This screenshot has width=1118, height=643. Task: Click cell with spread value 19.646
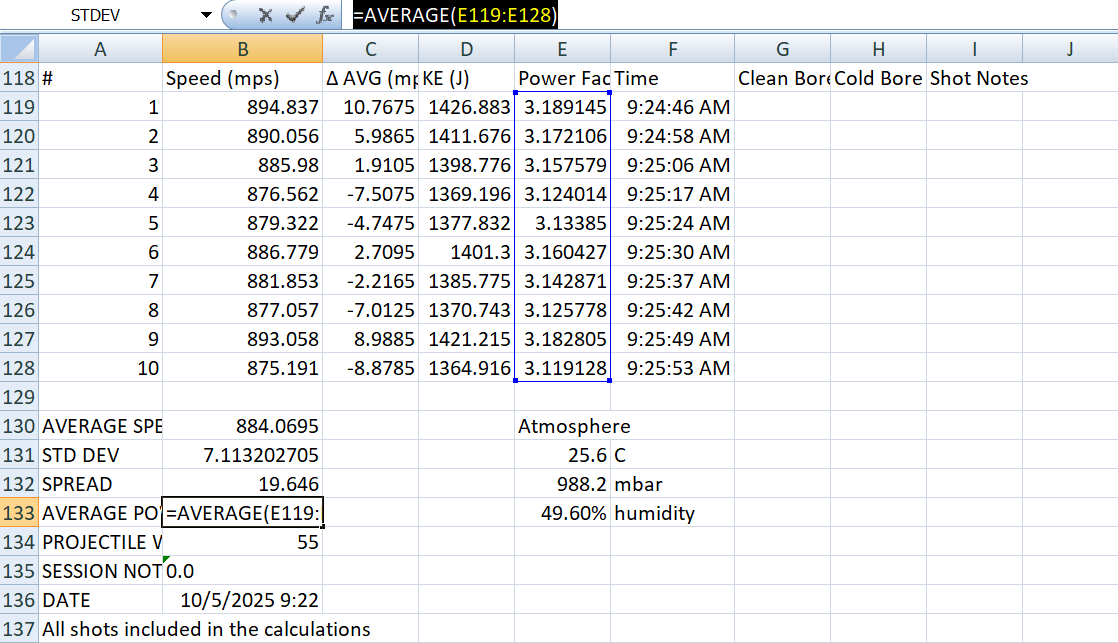pos(242,485)
